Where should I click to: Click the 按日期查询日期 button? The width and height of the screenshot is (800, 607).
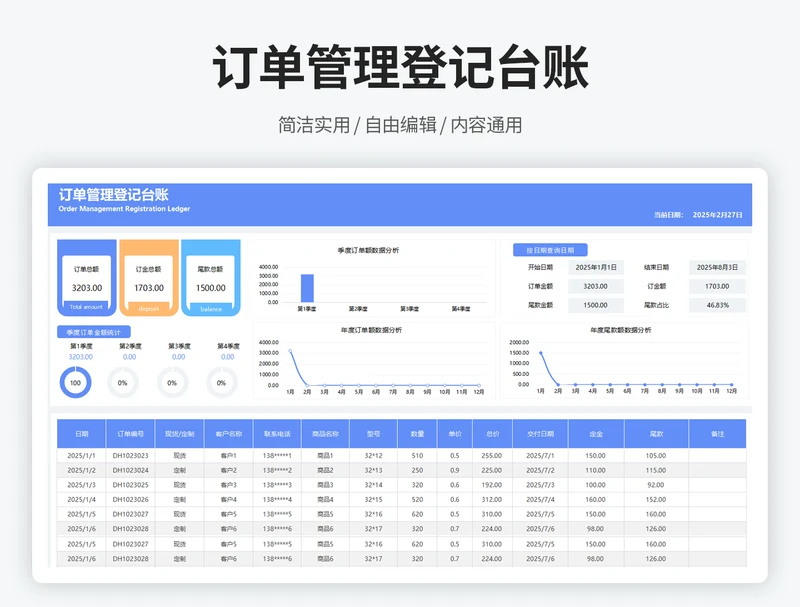coord(550,250)
